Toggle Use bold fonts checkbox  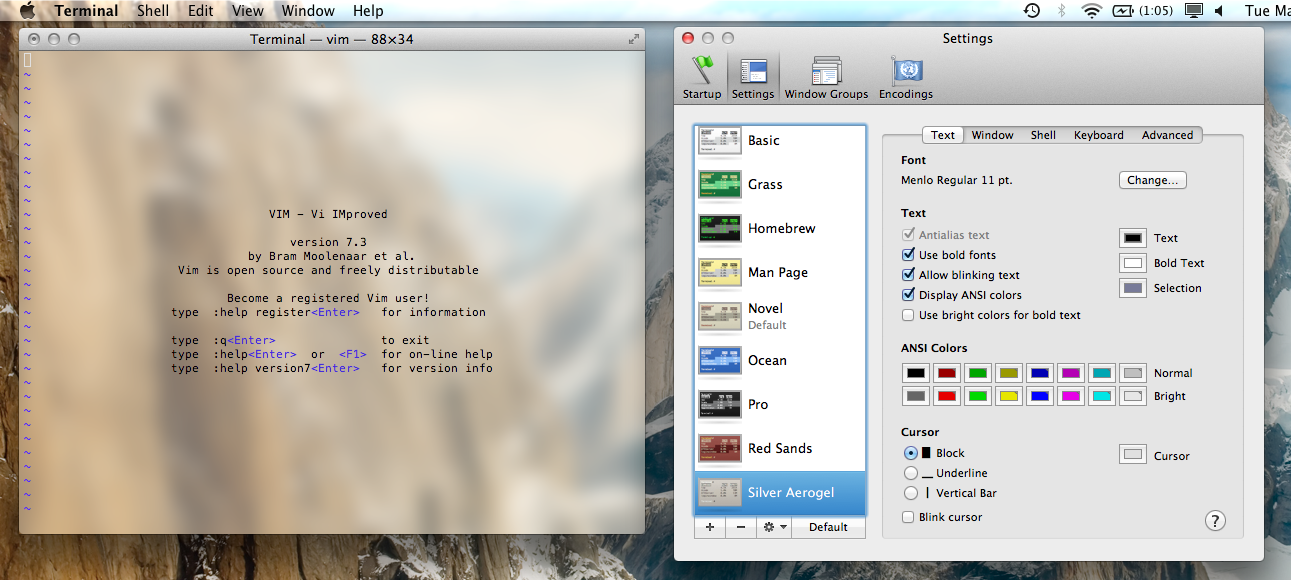[908, 255]
